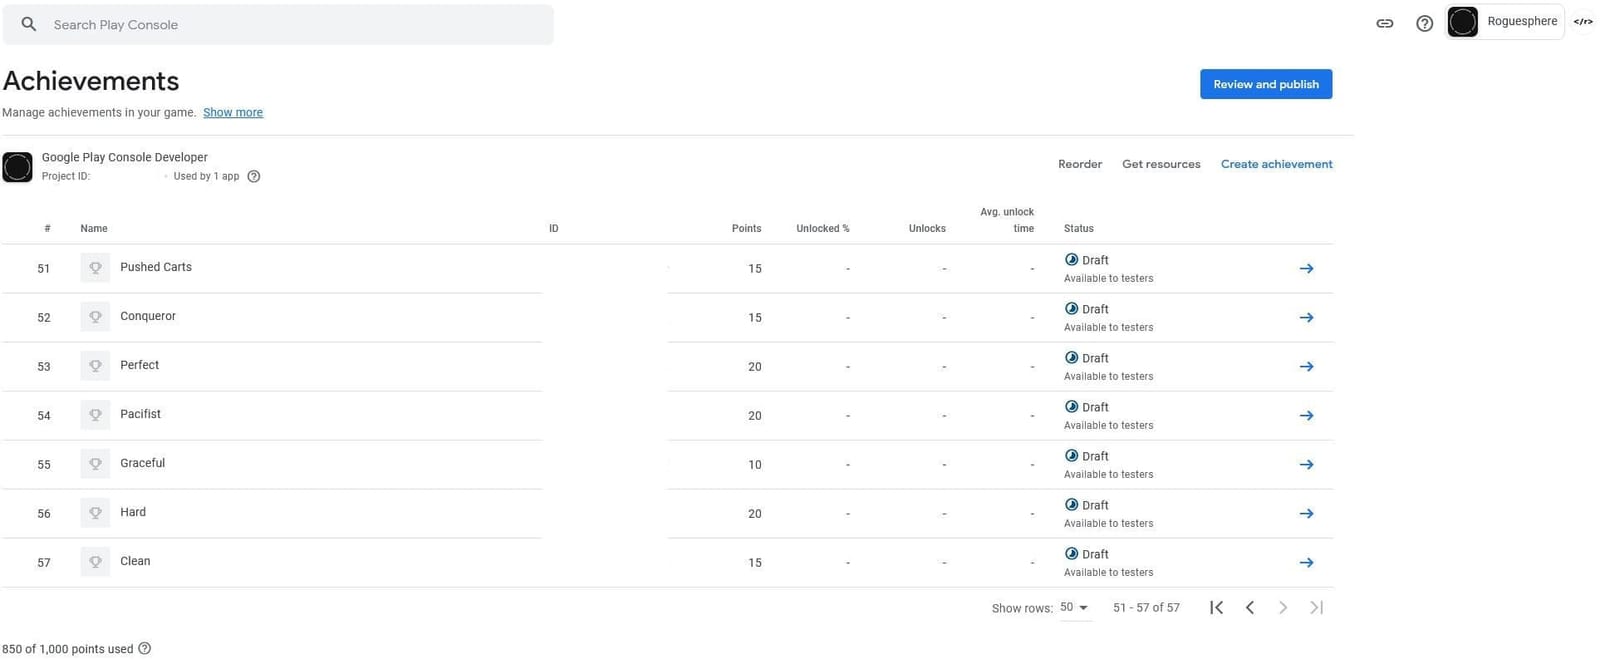Choose the Reorder option

(1080, 164)
